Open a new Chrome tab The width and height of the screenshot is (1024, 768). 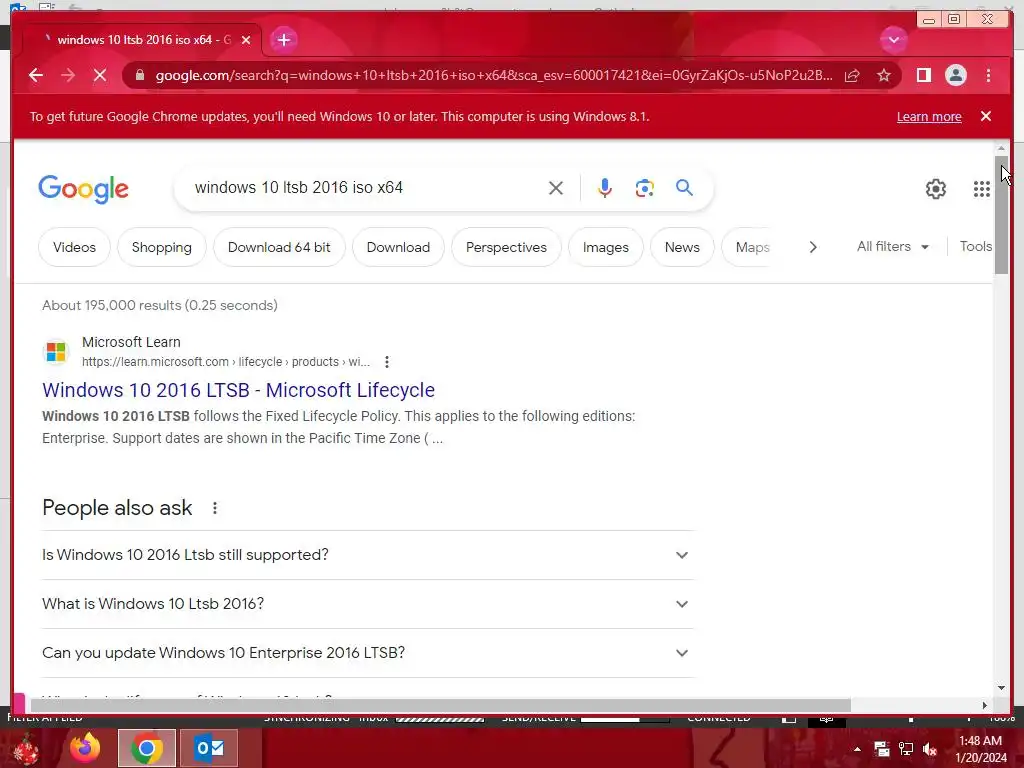[x=283, y=40]
